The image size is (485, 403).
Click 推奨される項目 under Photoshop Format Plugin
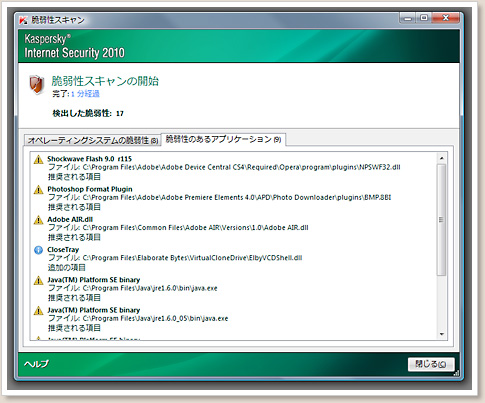(x=74, y=207)
